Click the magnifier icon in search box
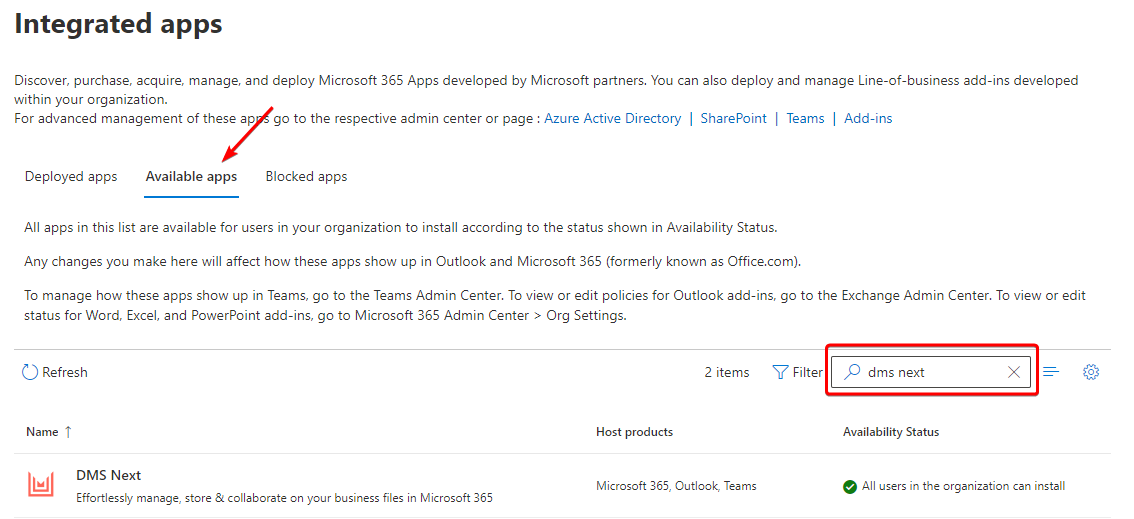Image resolution: width=1134 pixels, height=519 pixels. click(x=852, y=372)
